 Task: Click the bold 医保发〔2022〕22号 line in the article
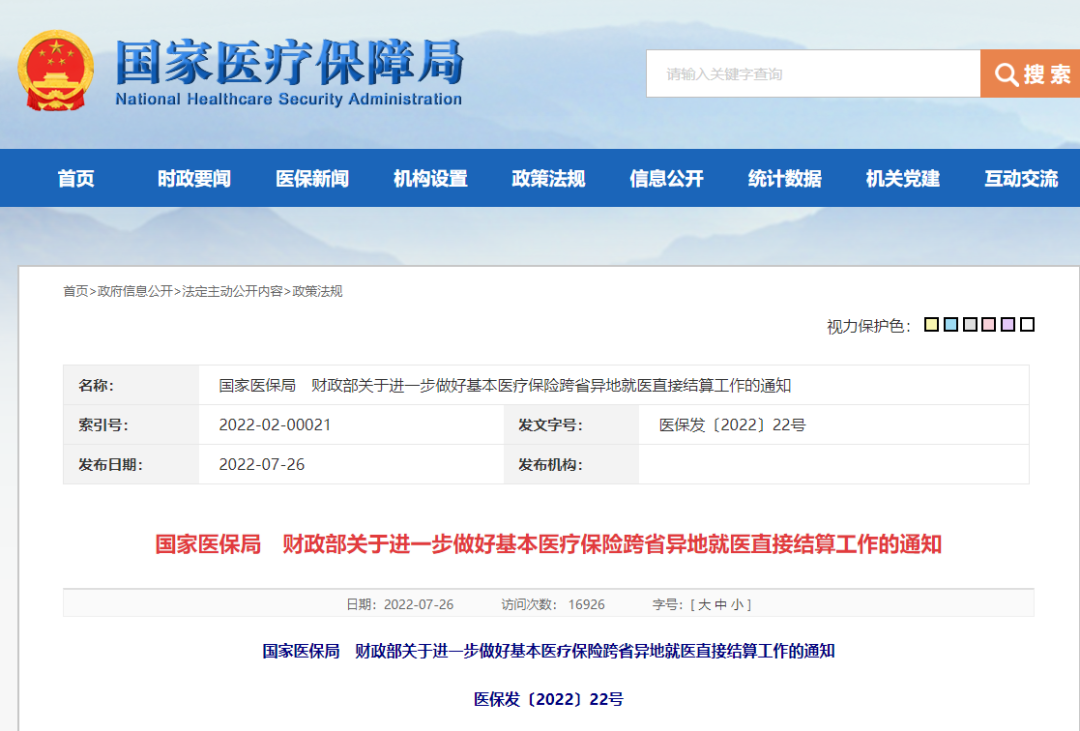tap(548, 699)
